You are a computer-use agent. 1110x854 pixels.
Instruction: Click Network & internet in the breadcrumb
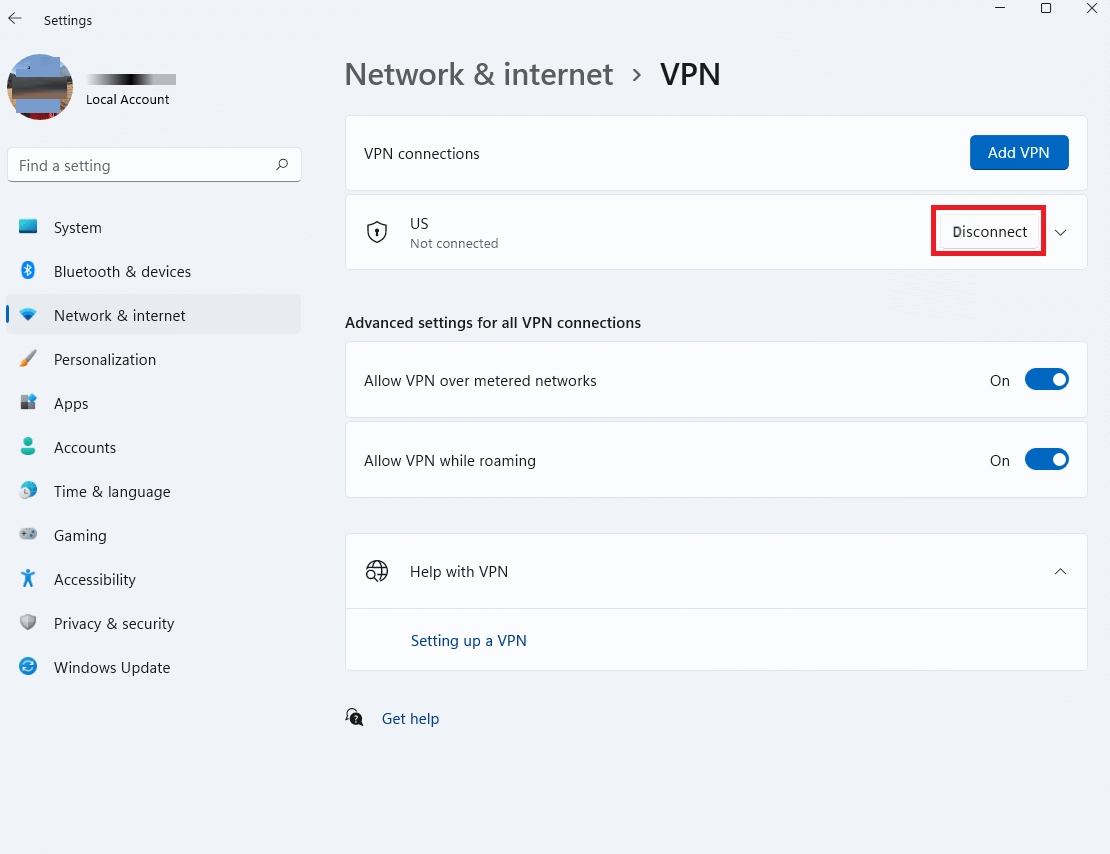478,74
